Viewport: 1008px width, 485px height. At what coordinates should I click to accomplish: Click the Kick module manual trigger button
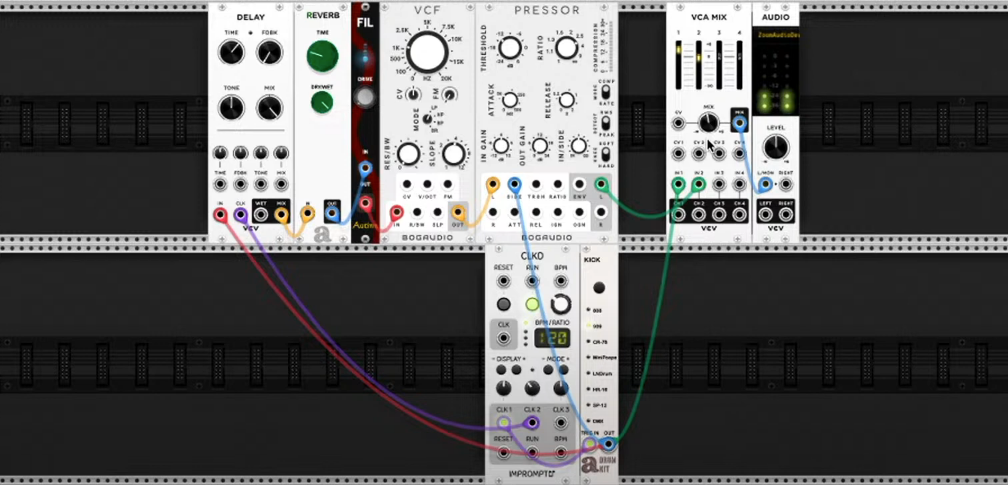coord(598,288)
